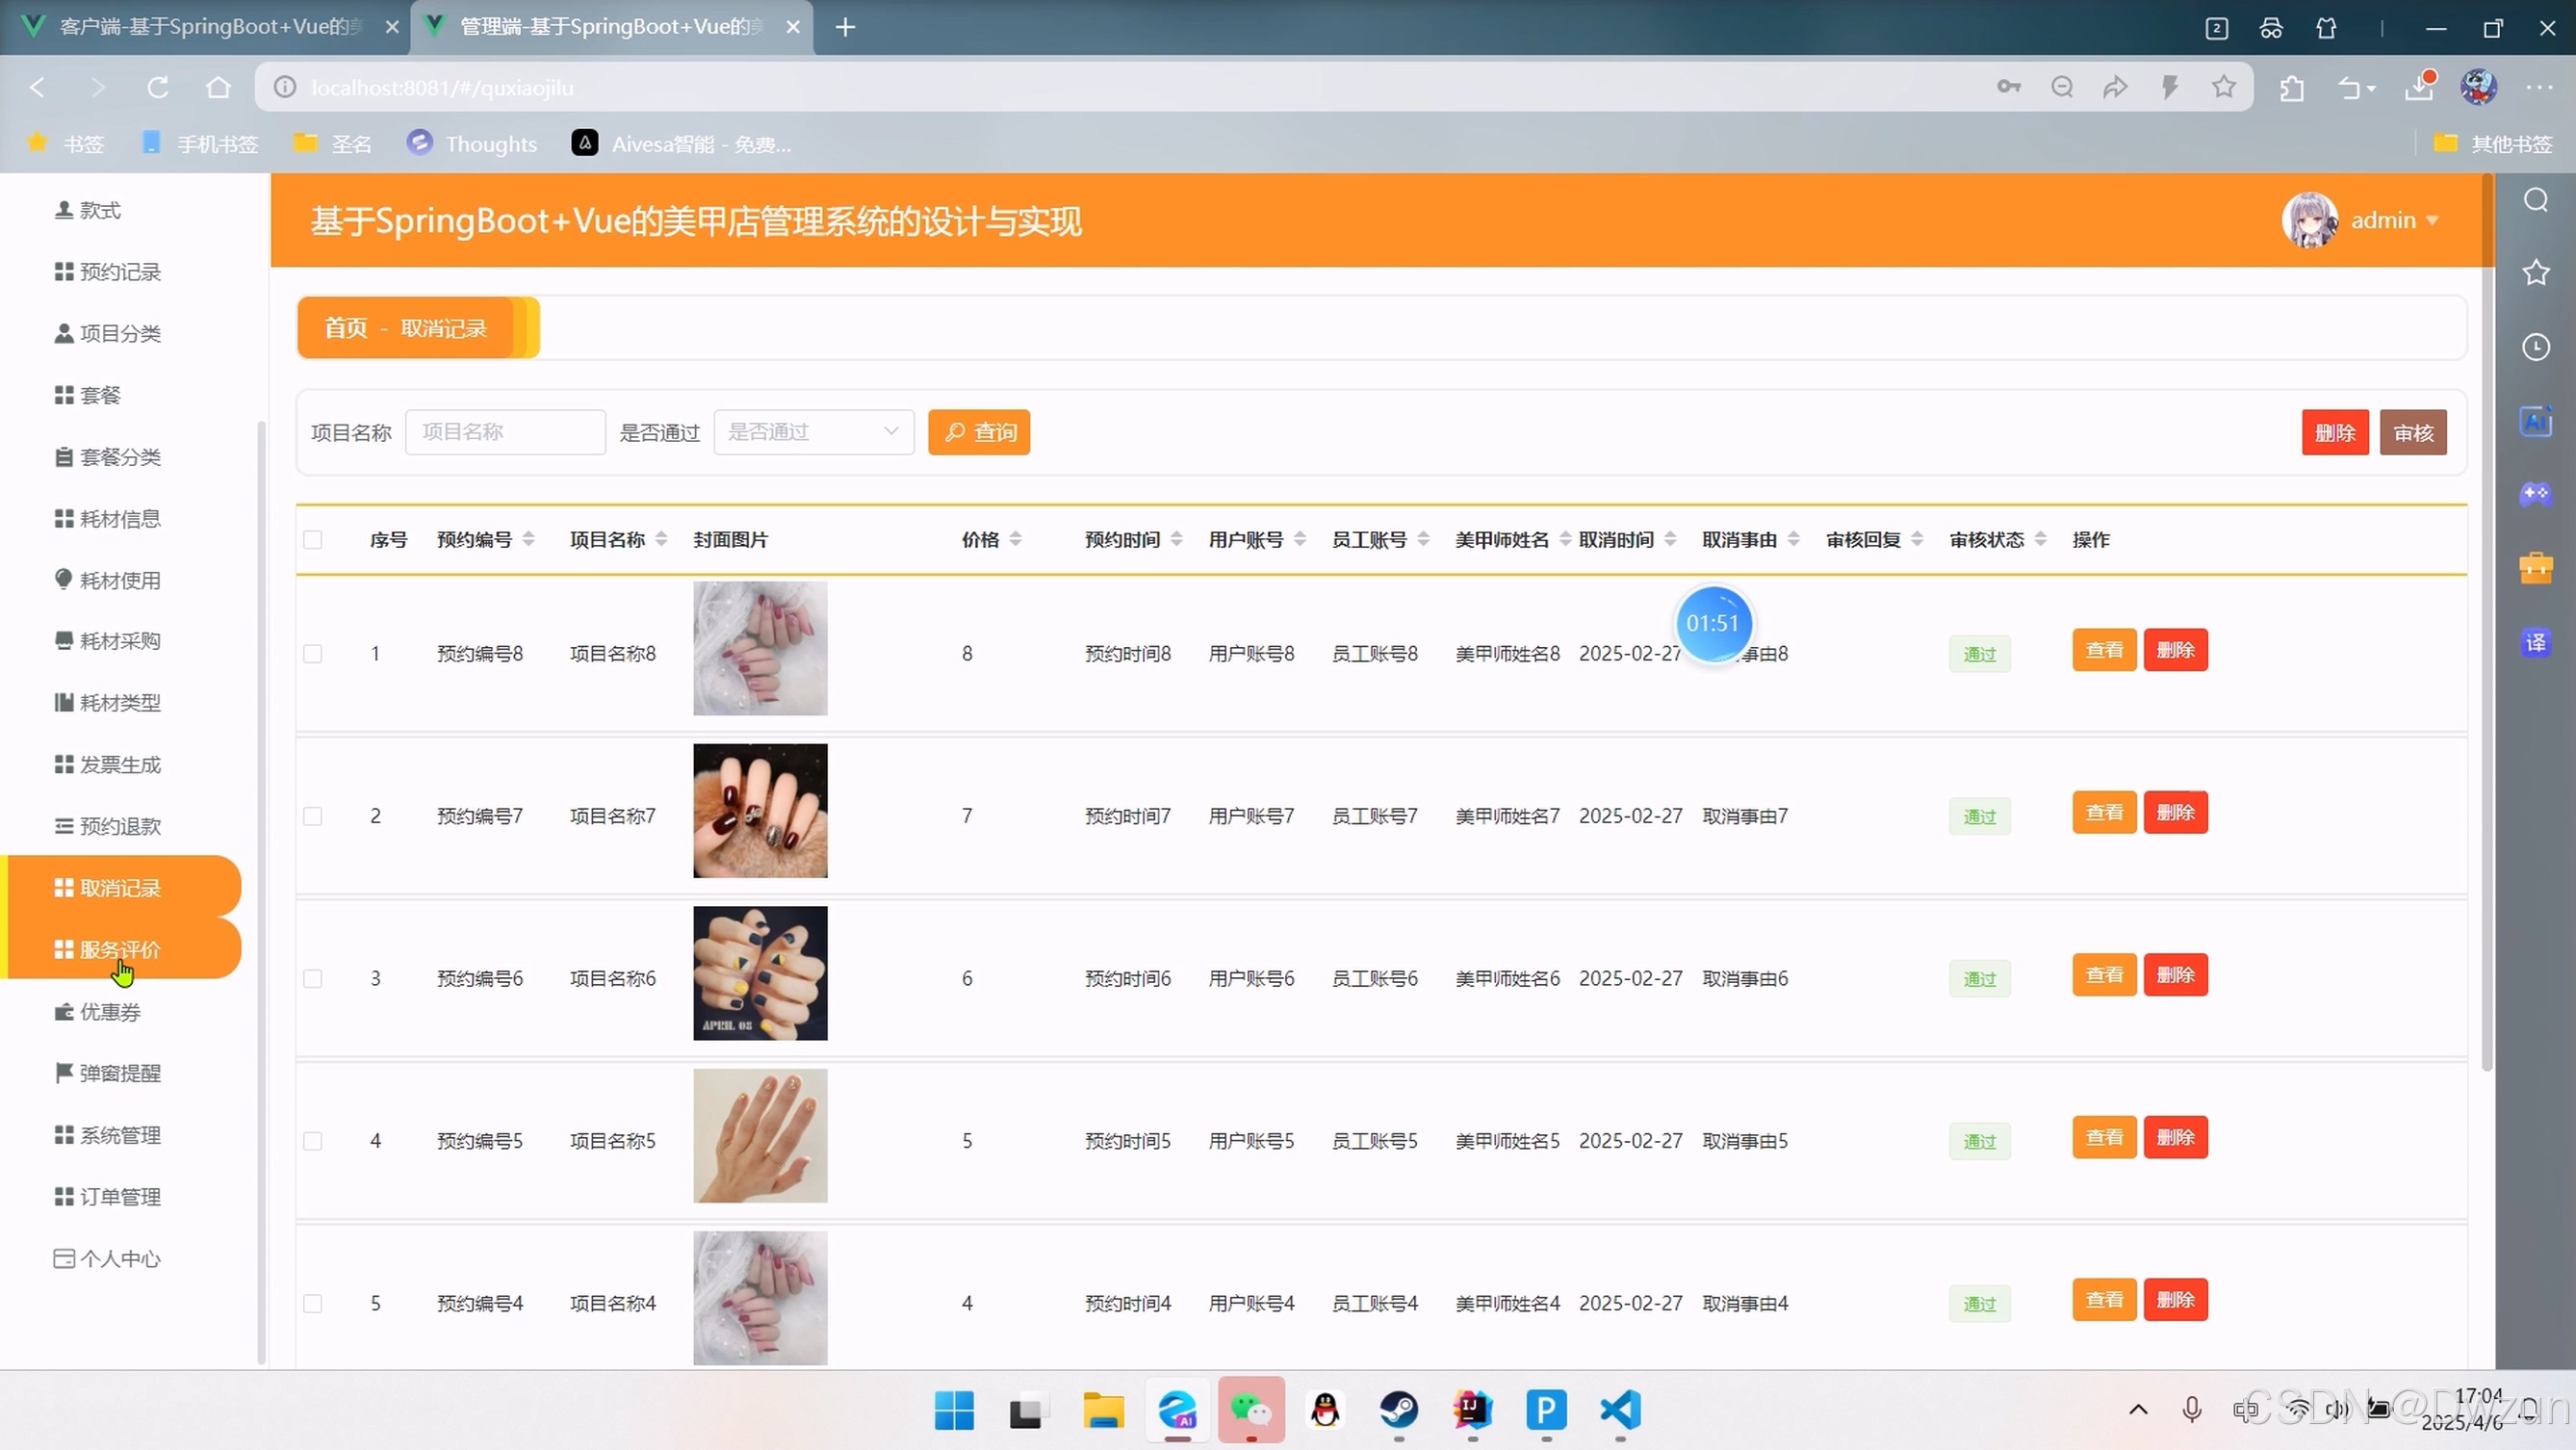This screenshot has width=2576, height=1450.
Task: Open the 是否通过 dropdown filter
Action: click(813, 432)
